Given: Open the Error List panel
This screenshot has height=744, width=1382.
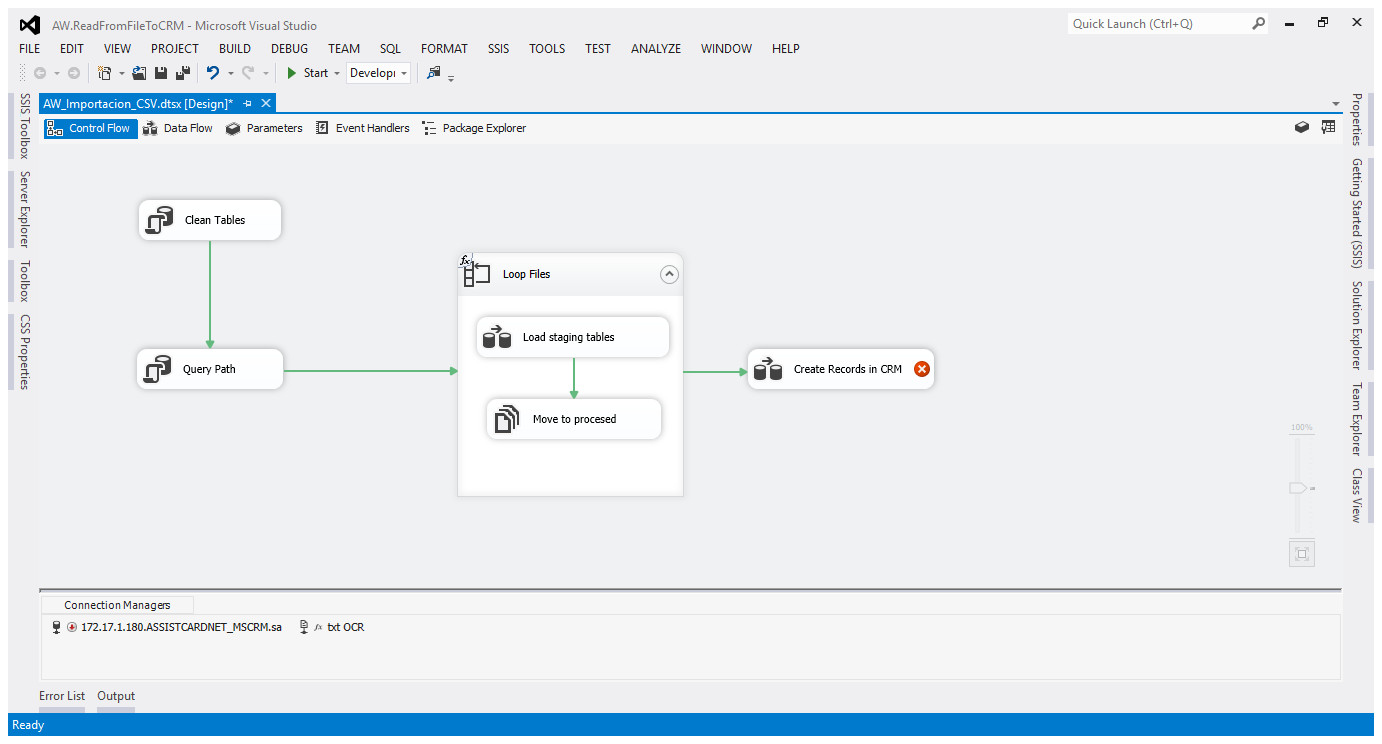Looking at the screenshot, I should point(62,696).
